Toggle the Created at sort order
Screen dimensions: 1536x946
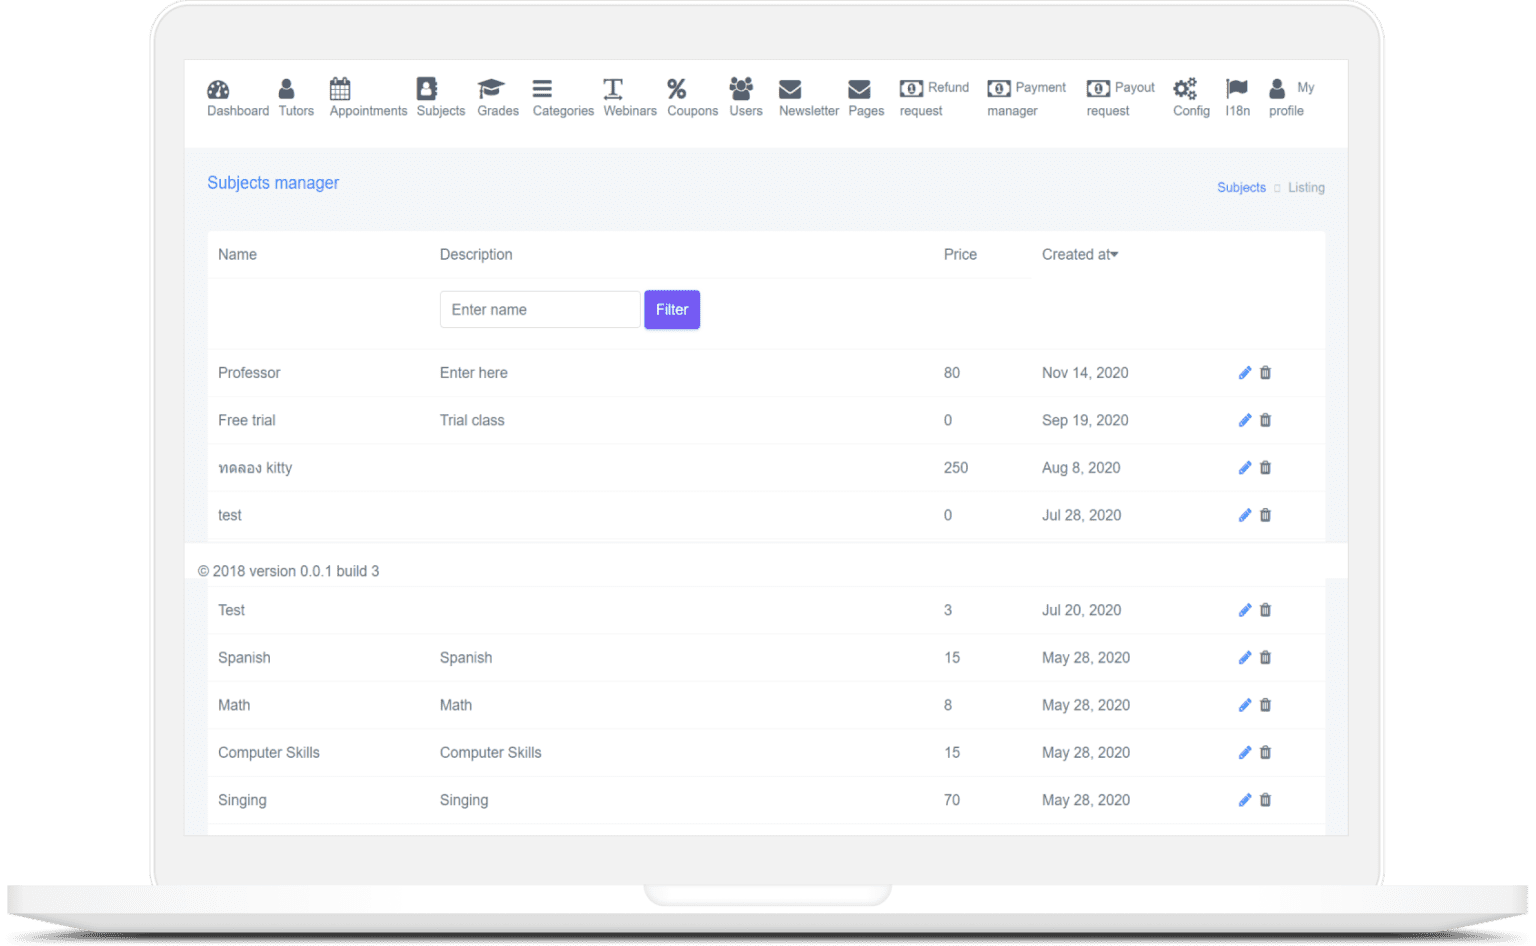1079,254
